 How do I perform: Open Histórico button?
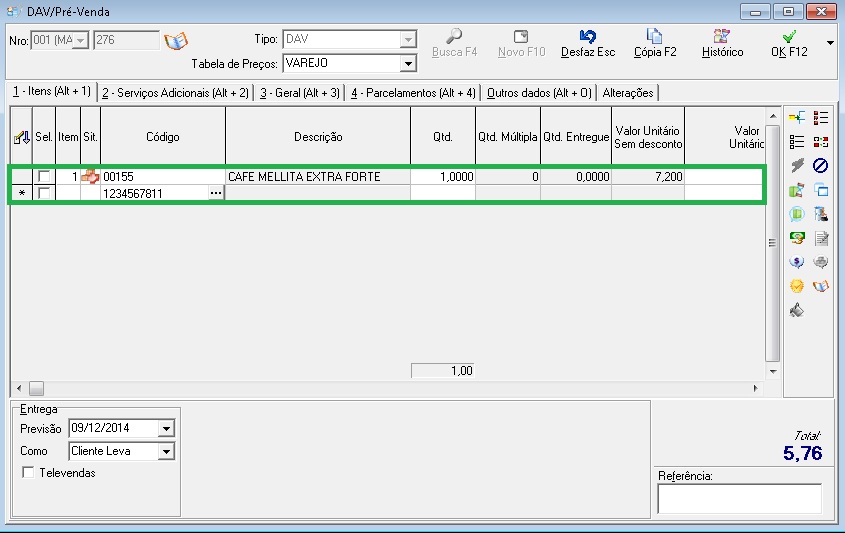pos(722,44)
